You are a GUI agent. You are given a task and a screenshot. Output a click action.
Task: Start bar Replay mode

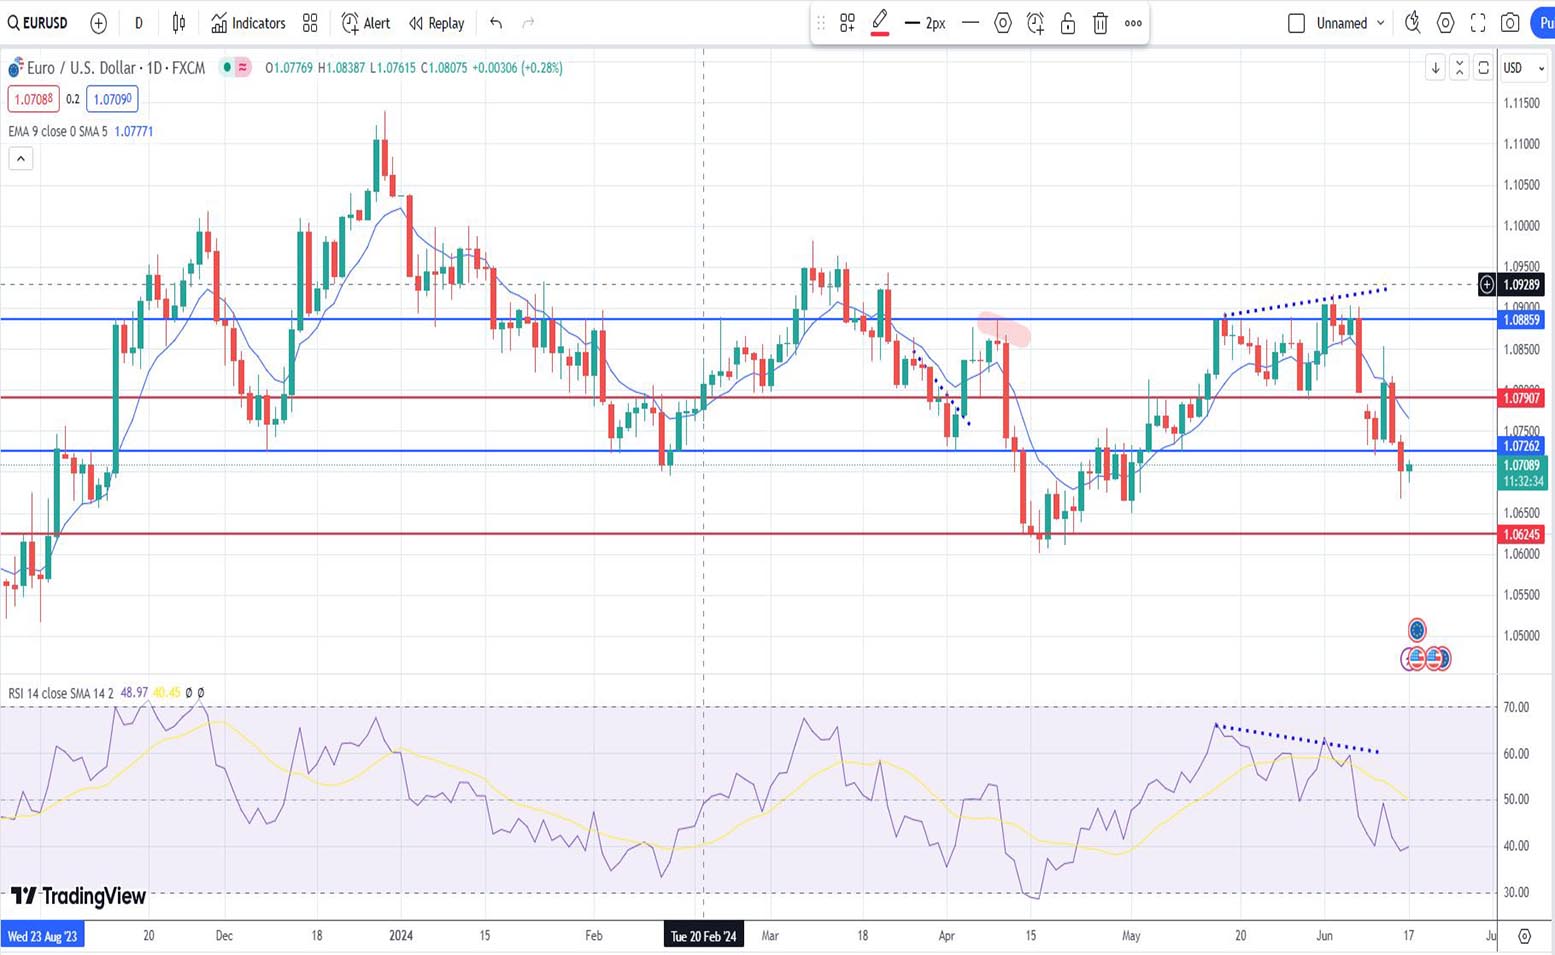[x=437, y=23]
